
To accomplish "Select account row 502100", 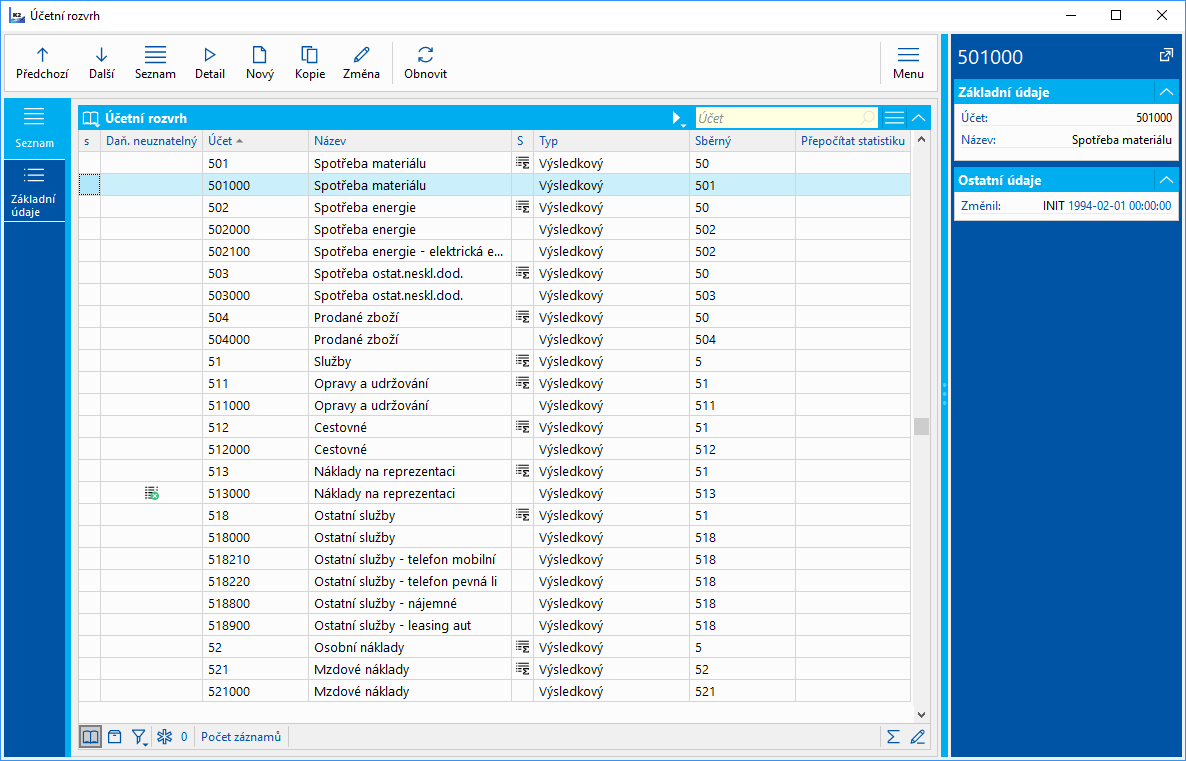I will 495,251.
